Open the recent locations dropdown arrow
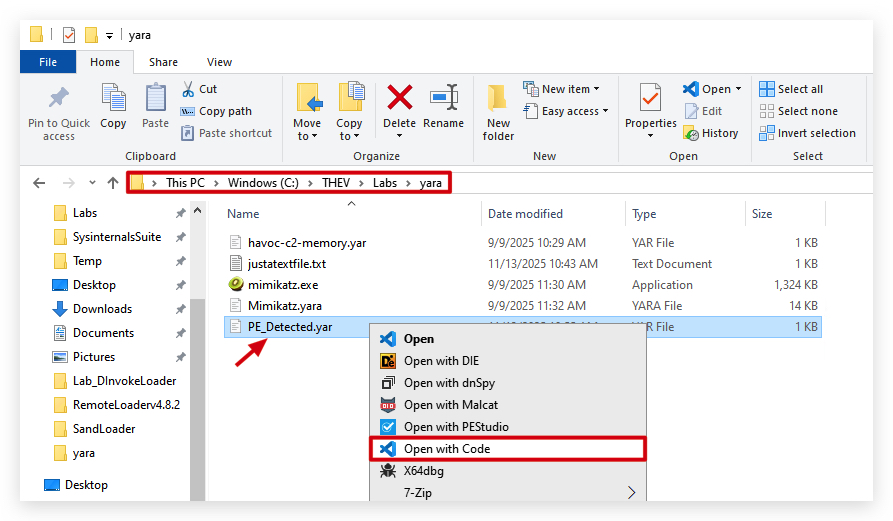This screenshot has width=893, height=521. (x=92, y=183)
